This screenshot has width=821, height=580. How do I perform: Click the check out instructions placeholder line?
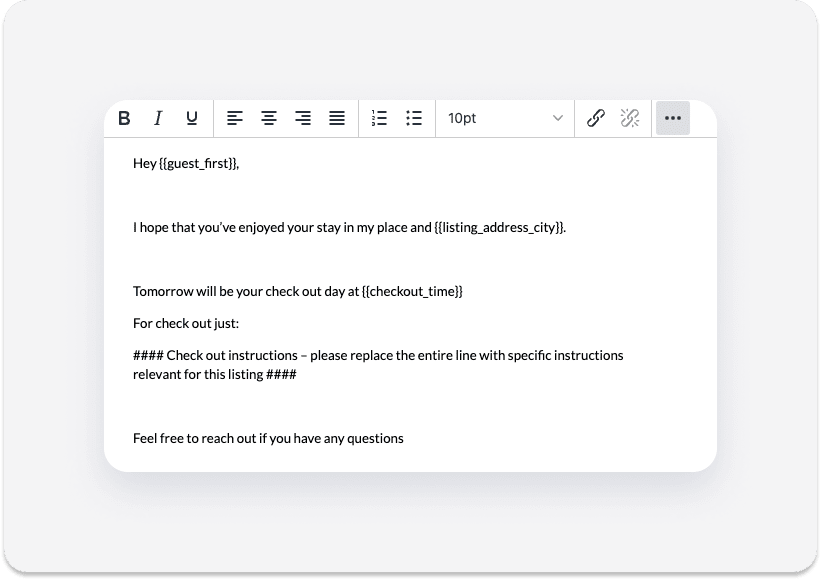pos(378,355)
